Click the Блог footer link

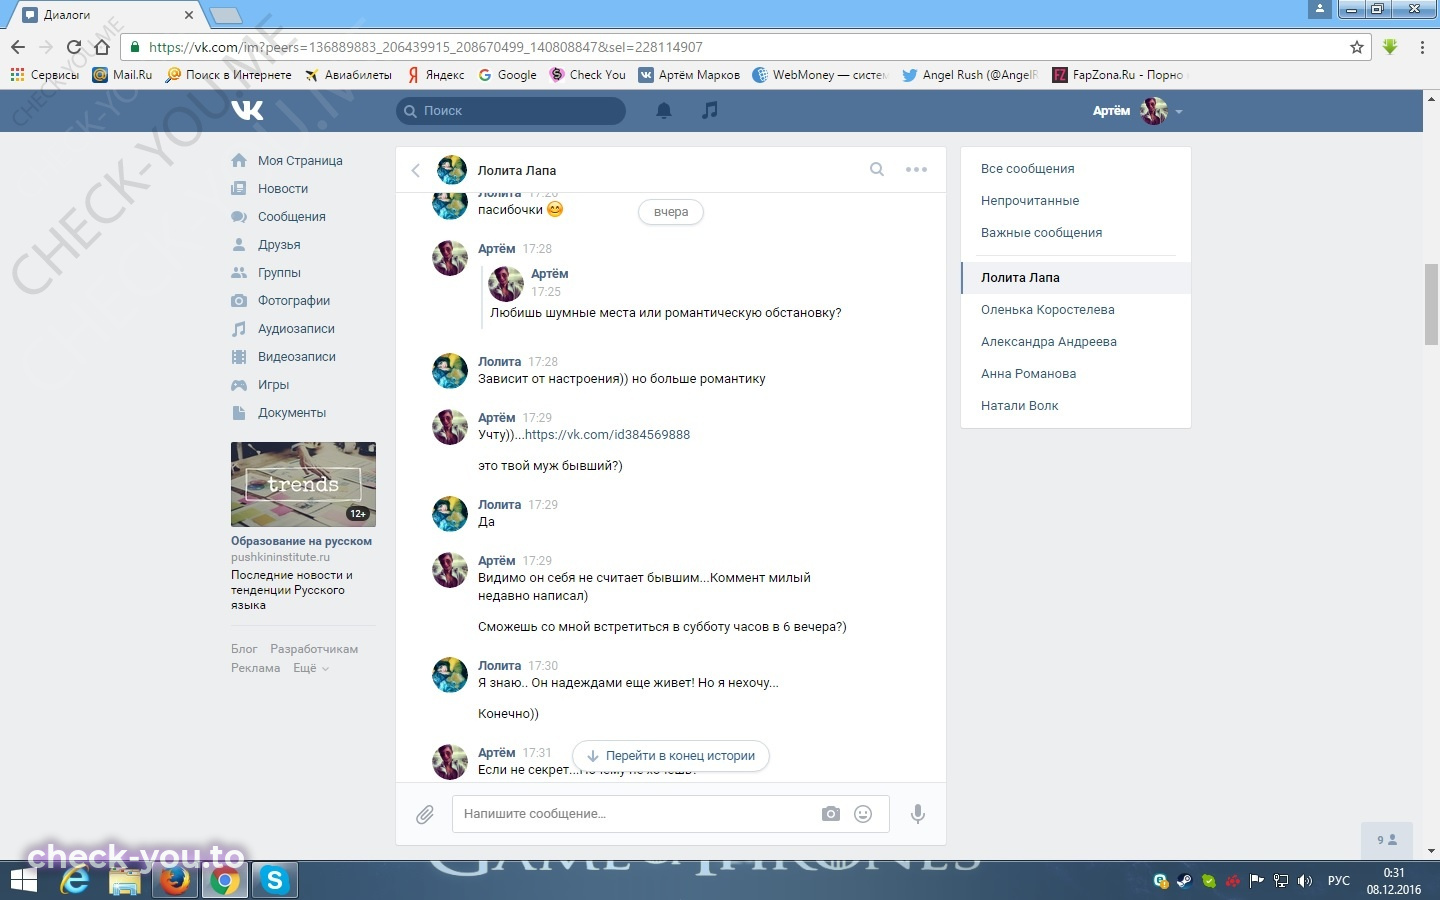point(244,649)
